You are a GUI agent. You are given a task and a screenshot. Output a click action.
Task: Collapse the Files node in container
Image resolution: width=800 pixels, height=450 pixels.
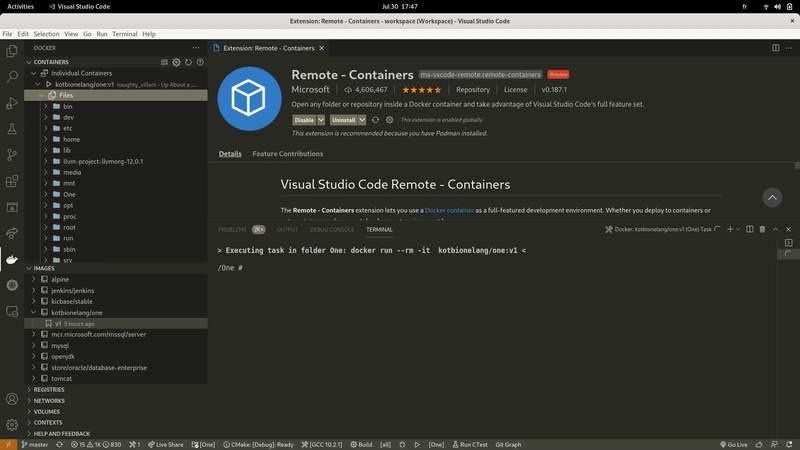(x=41, y=95)
